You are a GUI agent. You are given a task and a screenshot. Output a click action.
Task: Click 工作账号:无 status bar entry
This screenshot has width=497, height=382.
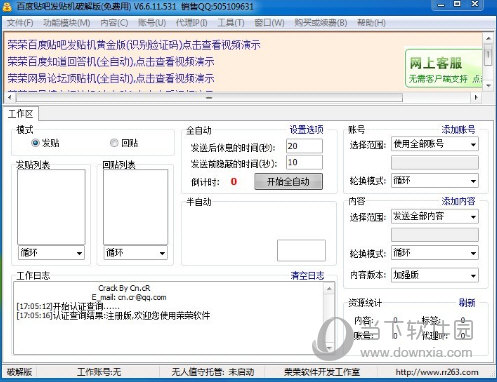coord(99,372)
